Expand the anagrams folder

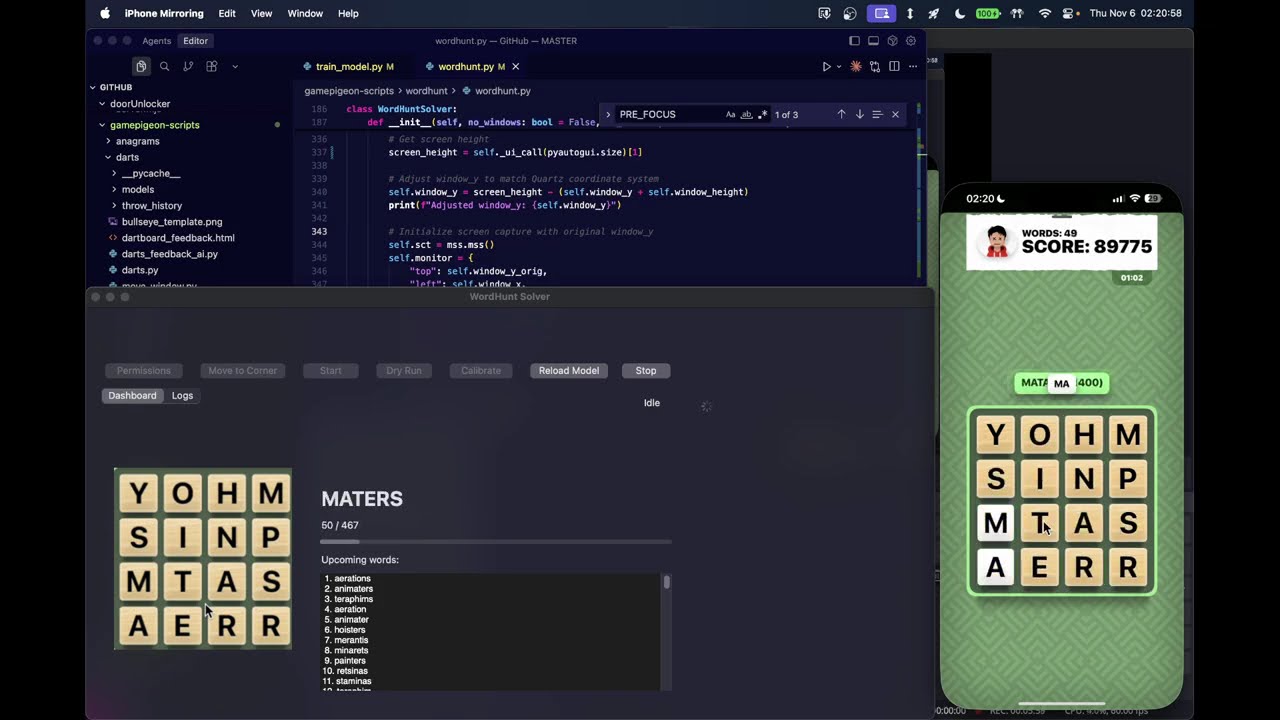(x=137, y=141)
